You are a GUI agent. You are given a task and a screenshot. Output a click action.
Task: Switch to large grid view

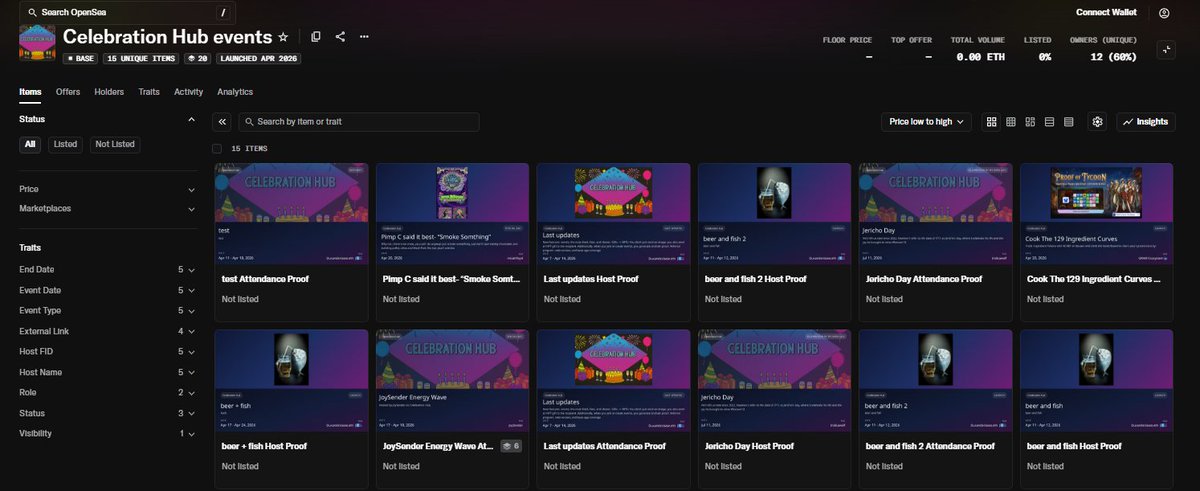992,122
